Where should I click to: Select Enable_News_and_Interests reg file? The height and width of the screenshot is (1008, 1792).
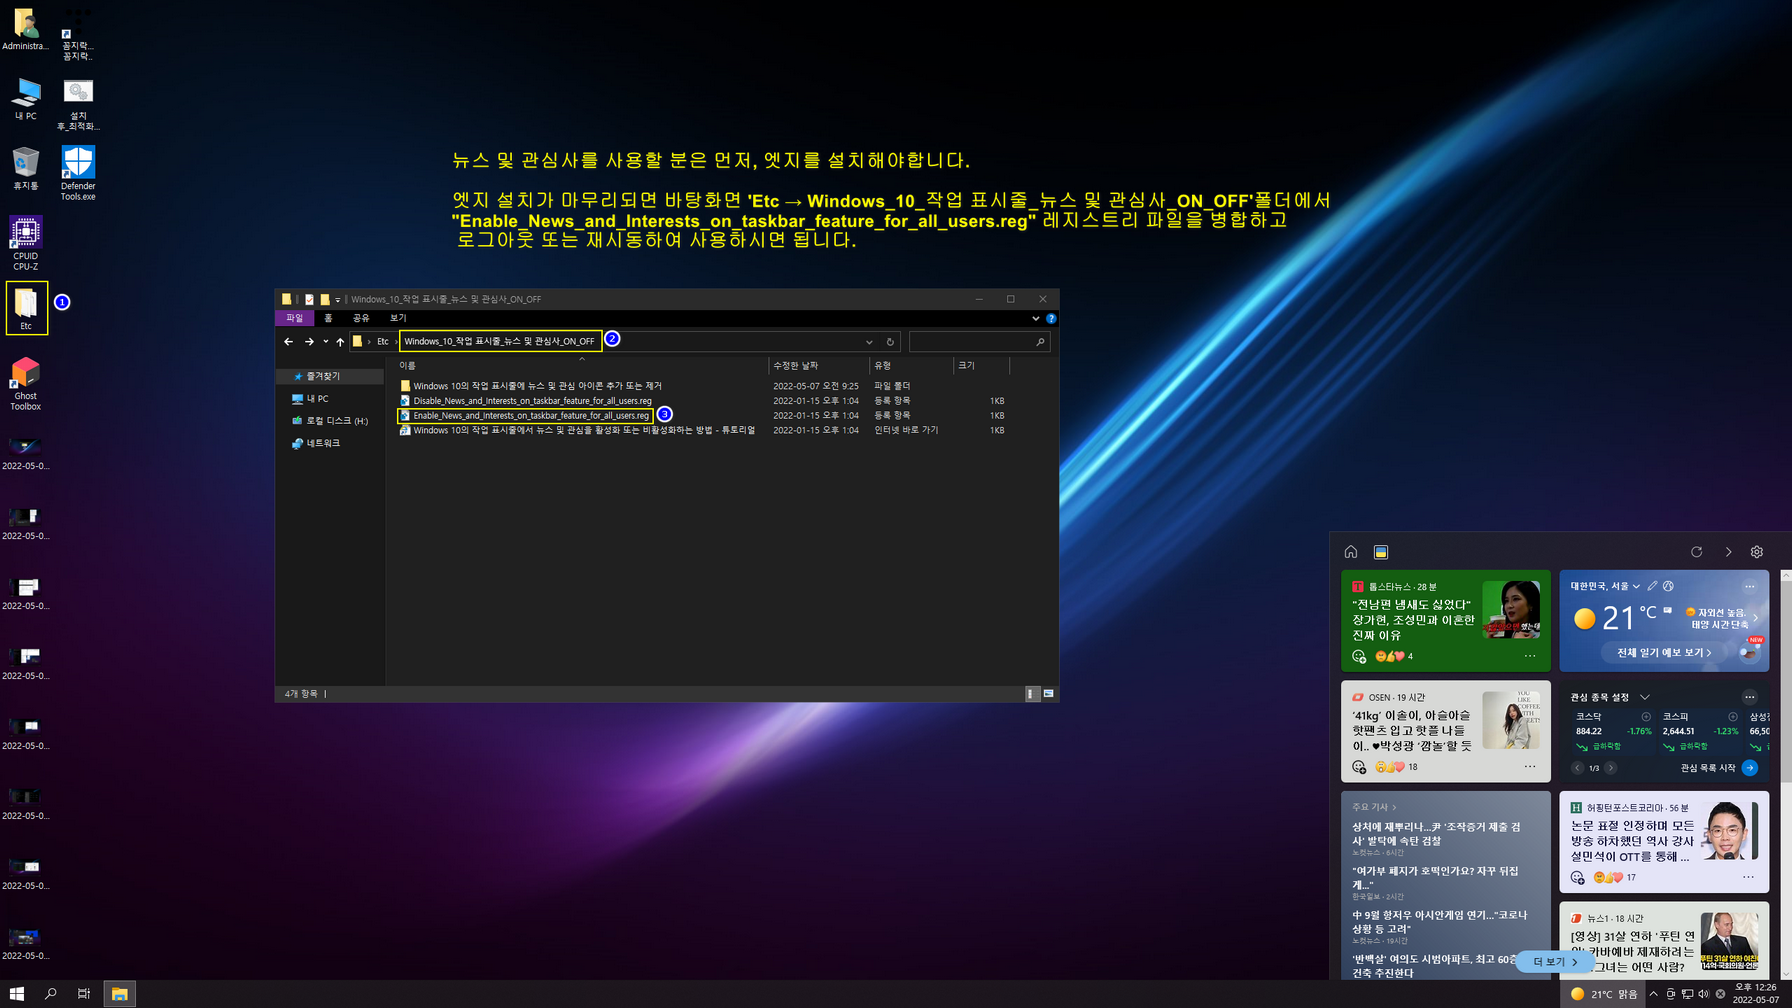click(x=531, y=416)
